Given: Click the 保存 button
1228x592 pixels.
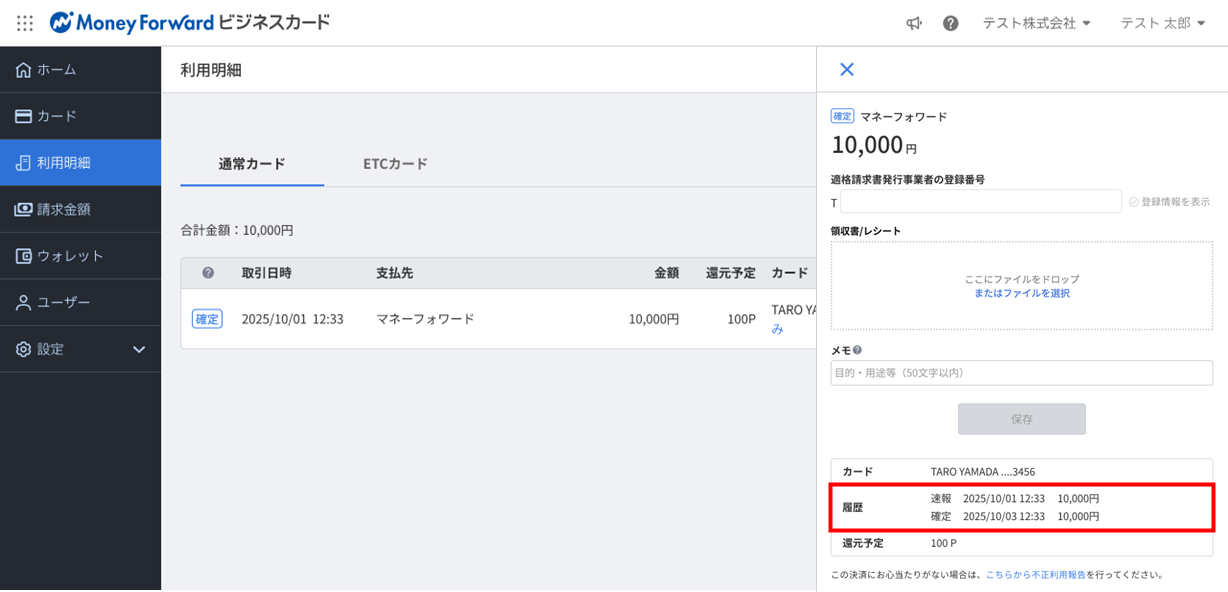Looking at the screenshot, I should [1021, 419].
